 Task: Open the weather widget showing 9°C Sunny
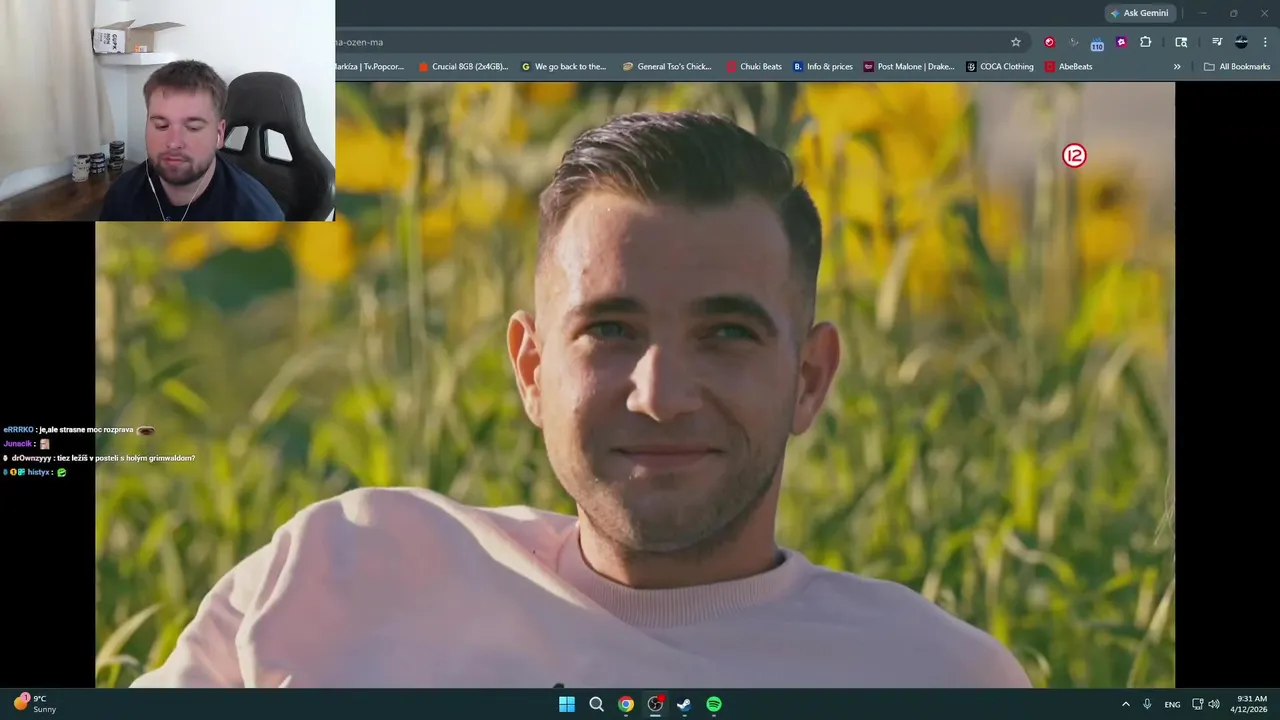point(35,704)
